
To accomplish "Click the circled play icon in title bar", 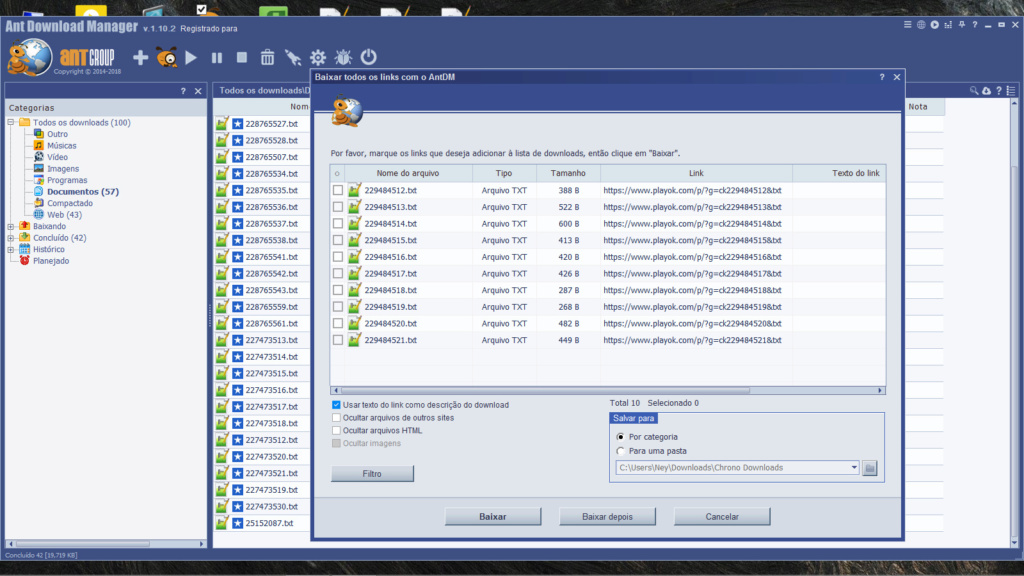I will point(935,25).
